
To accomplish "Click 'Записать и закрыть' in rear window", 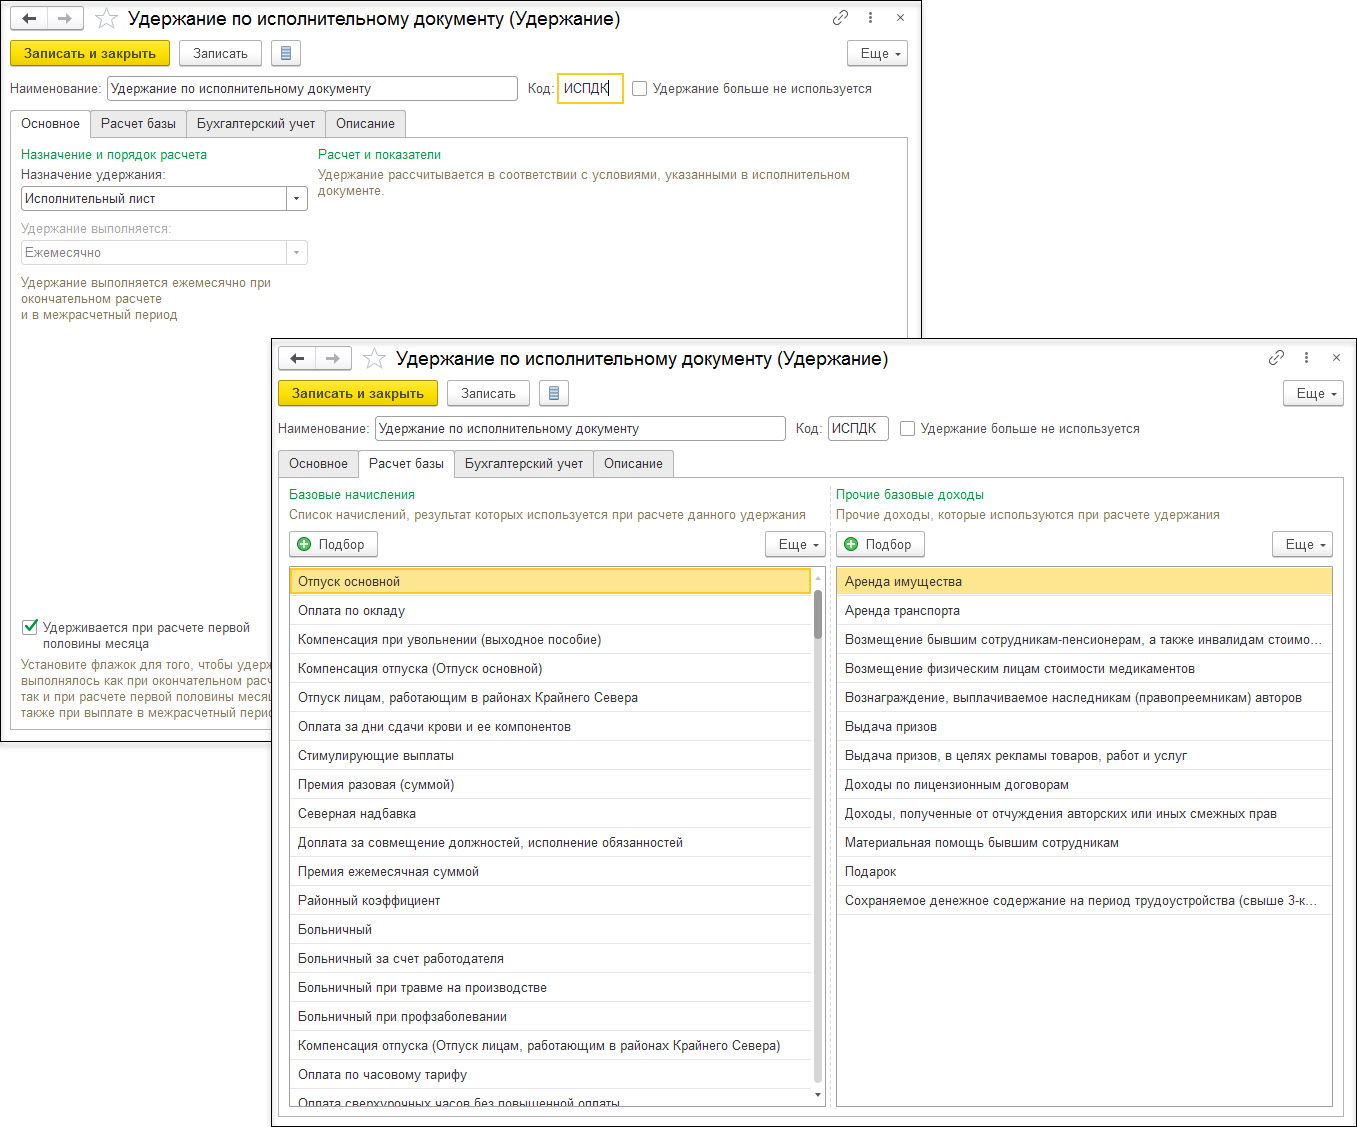I will 90,53.
